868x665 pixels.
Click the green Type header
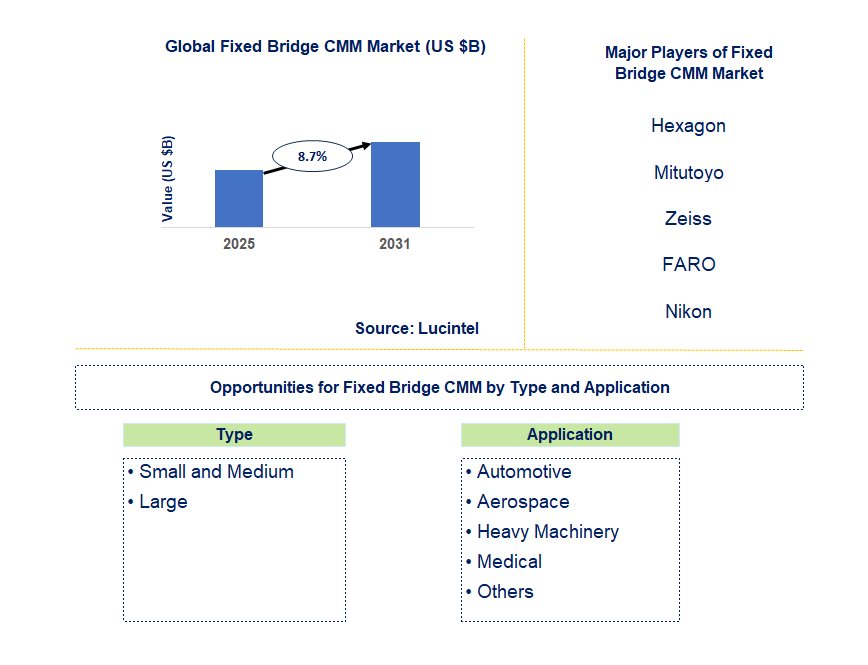[x=234, y=435]
